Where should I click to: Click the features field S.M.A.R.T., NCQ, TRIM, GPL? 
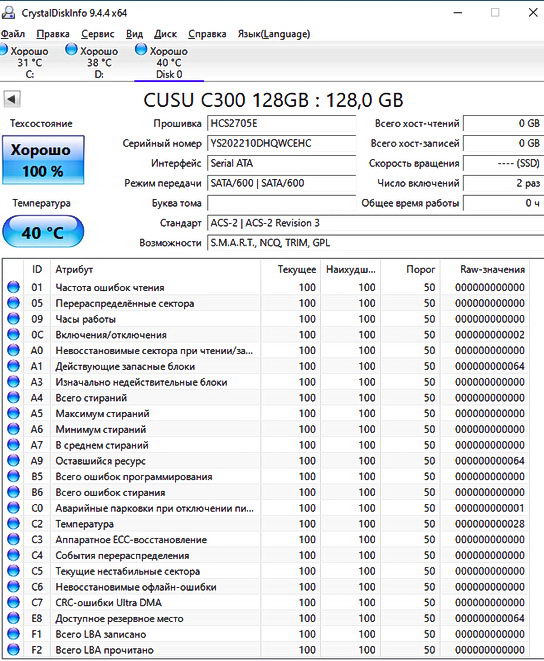click(x=375, y=243)
